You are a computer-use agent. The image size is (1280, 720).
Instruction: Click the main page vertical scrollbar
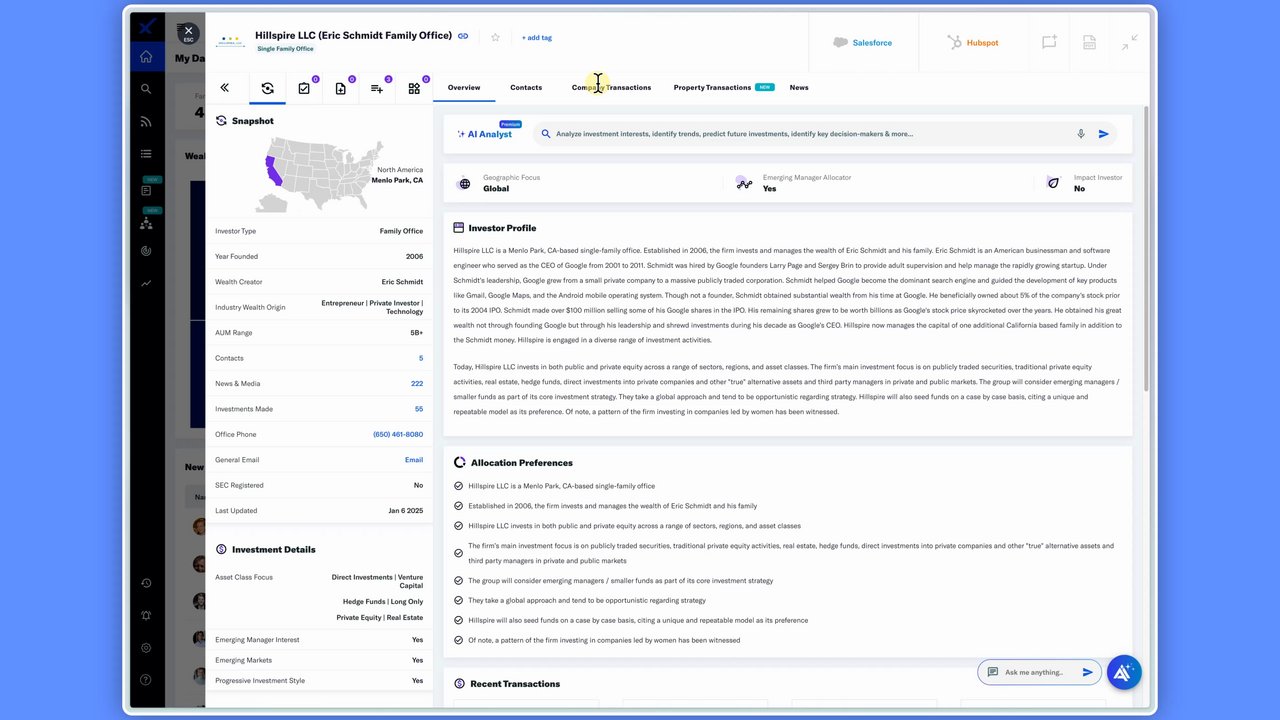(1147, 248)
